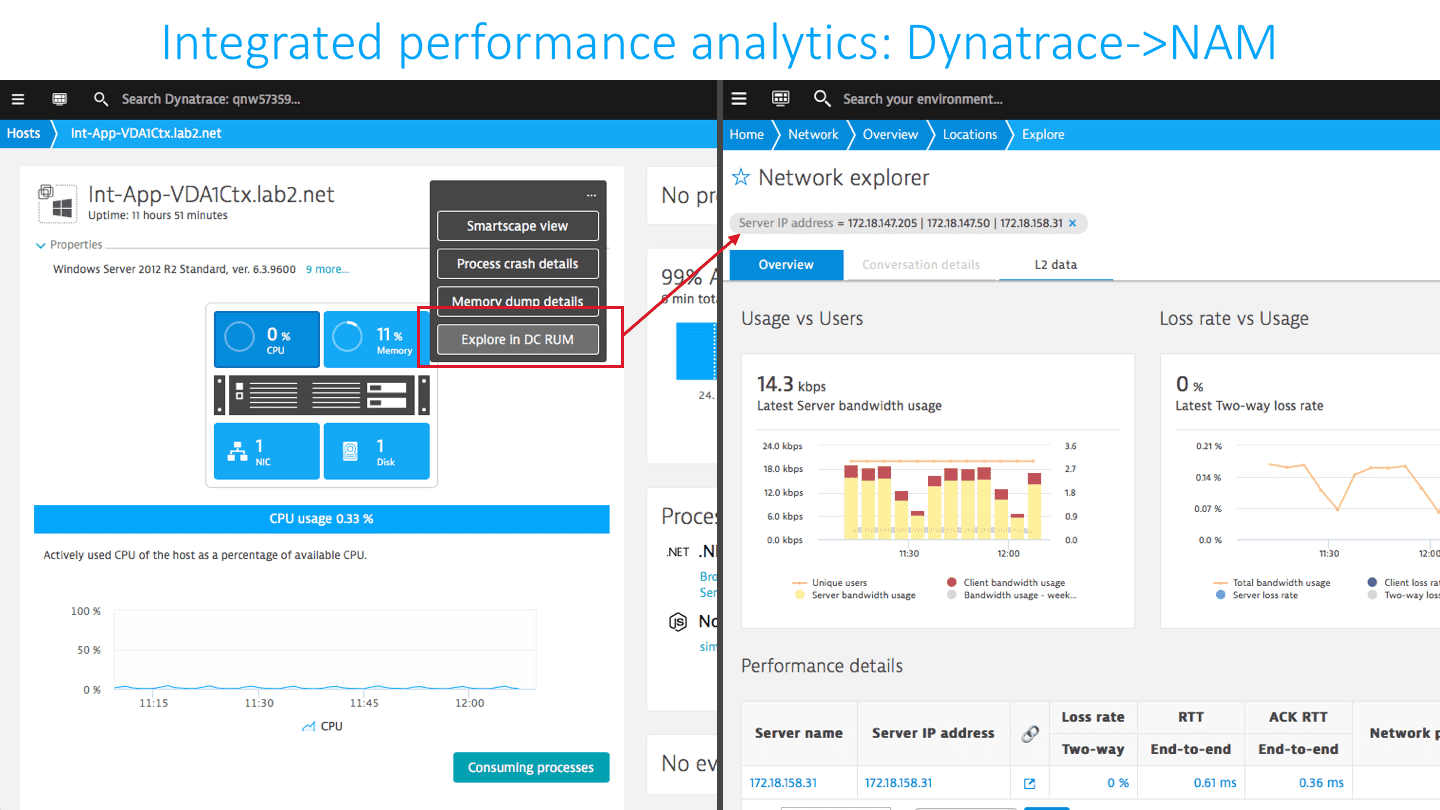Click Smartscape view button
The height and width of the screenshot is (810, 1440).
tap(517, 226)
